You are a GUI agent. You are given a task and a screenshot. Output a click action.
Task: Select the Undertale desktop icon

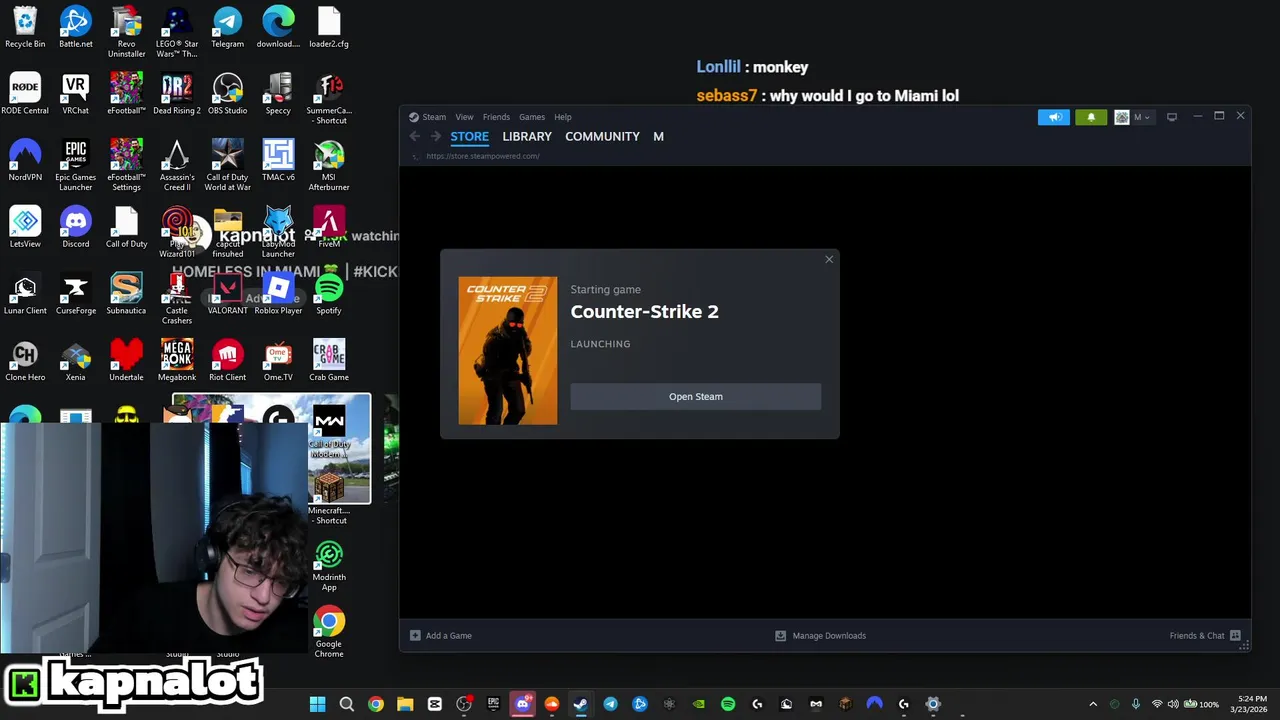pos(126,361)
